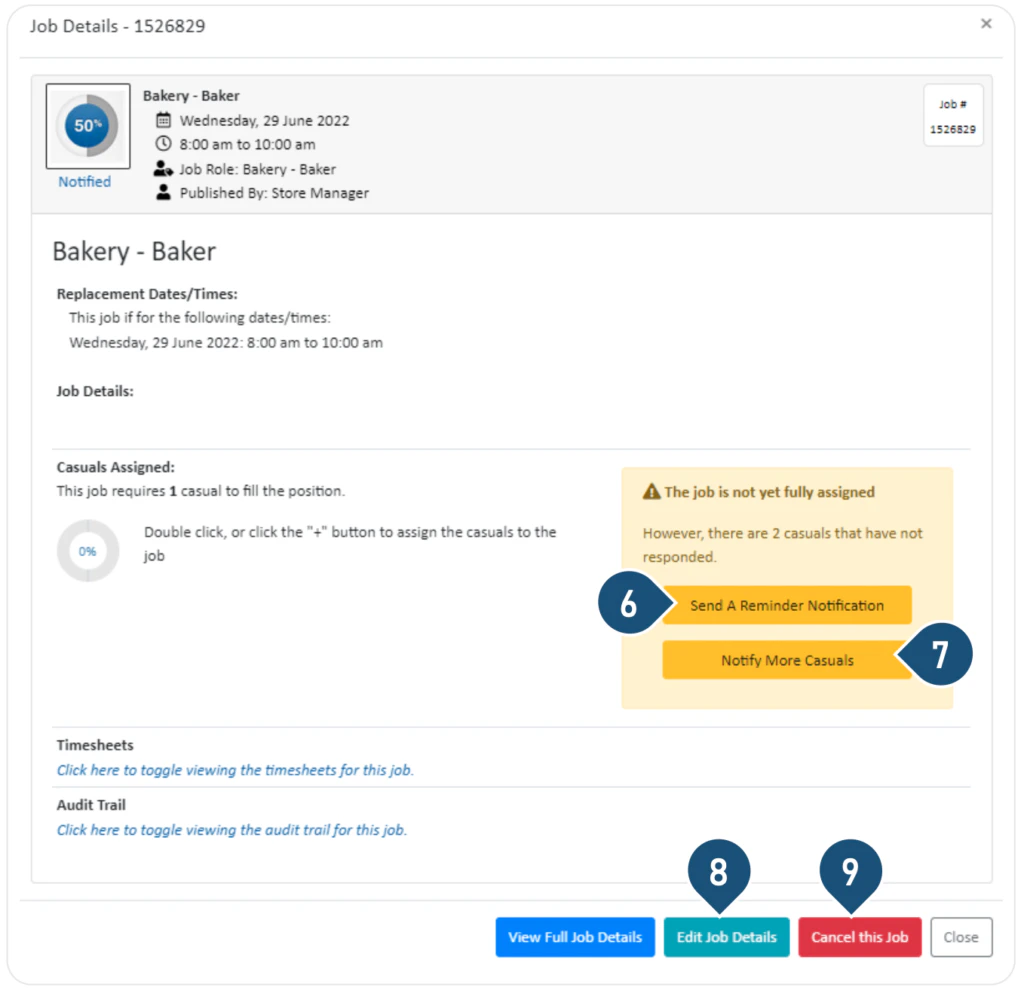Image resolution: width=1024 pixels, height=994 pixels.
Task: Click 'Published By: Store Manager' text
Action: coord(274,193)
